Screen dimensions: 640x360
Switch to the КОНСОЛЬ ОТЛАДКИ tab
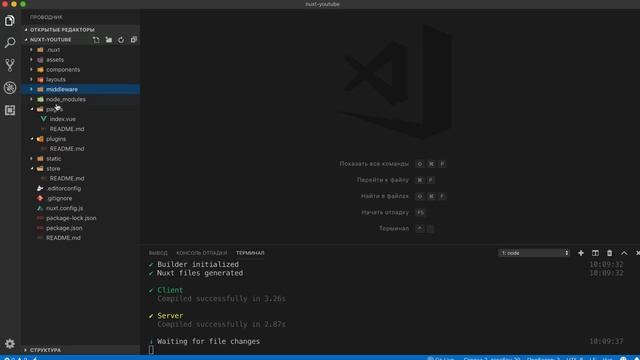tap(202, 253)
